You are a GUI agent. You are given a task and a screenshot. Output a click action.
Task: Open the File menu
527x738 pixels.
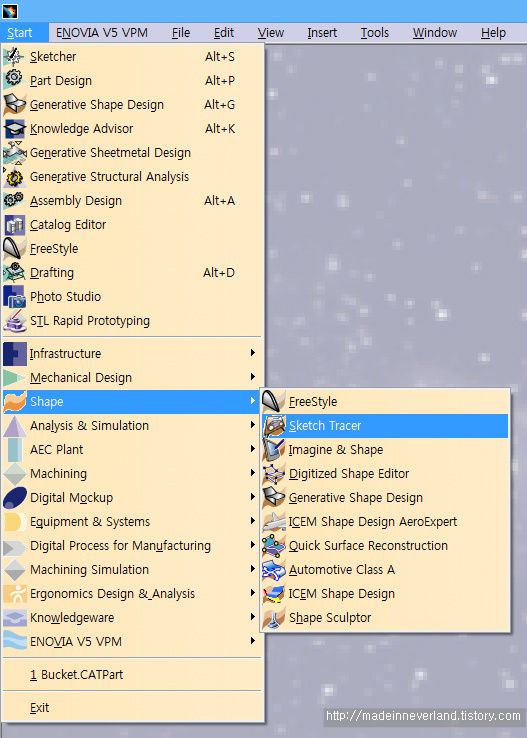[181, 33]
